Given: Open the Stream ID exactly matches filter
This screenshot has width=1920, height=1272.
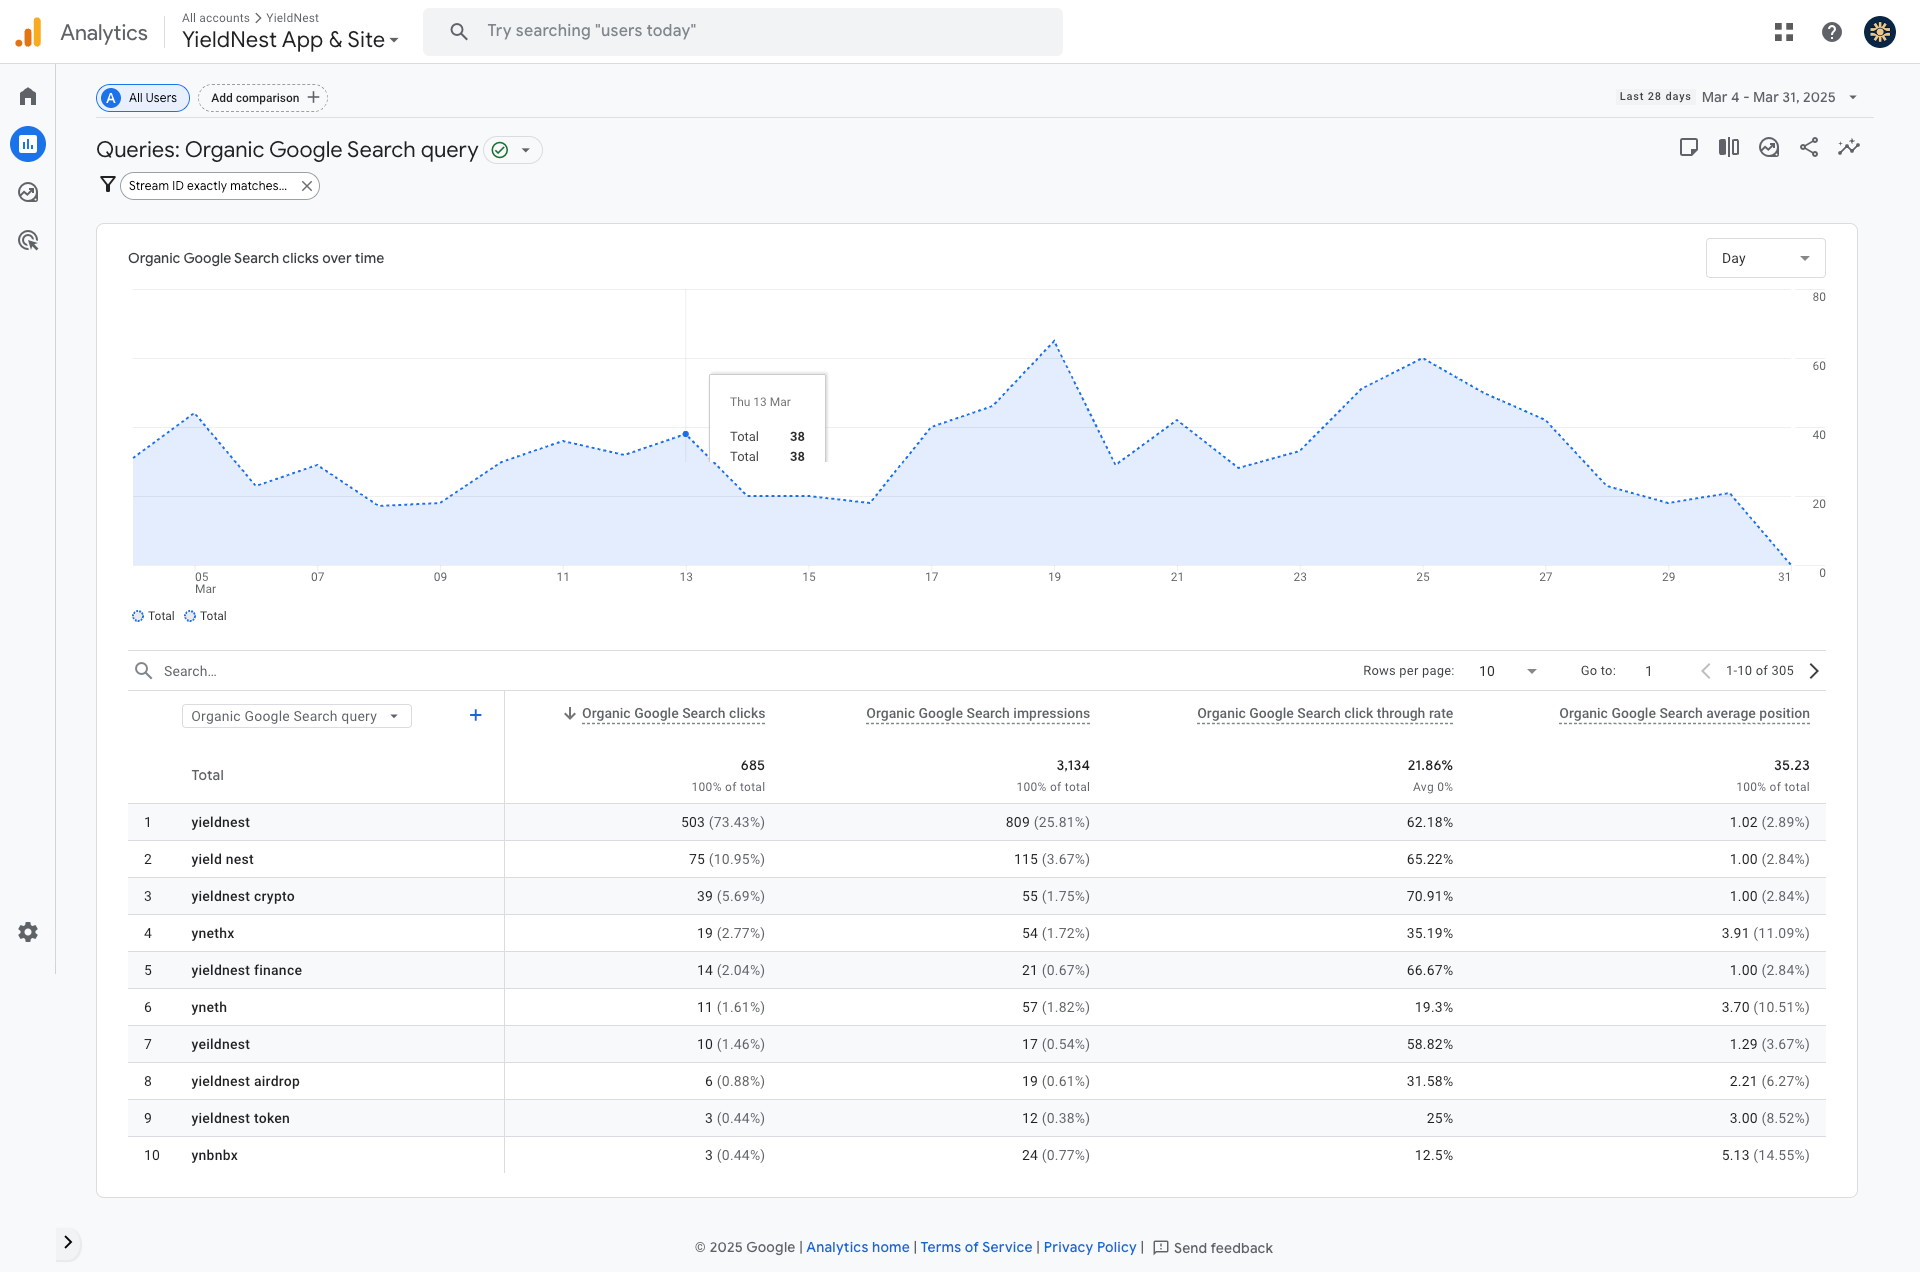Looking at the screenshot, I should pos(208,186).
